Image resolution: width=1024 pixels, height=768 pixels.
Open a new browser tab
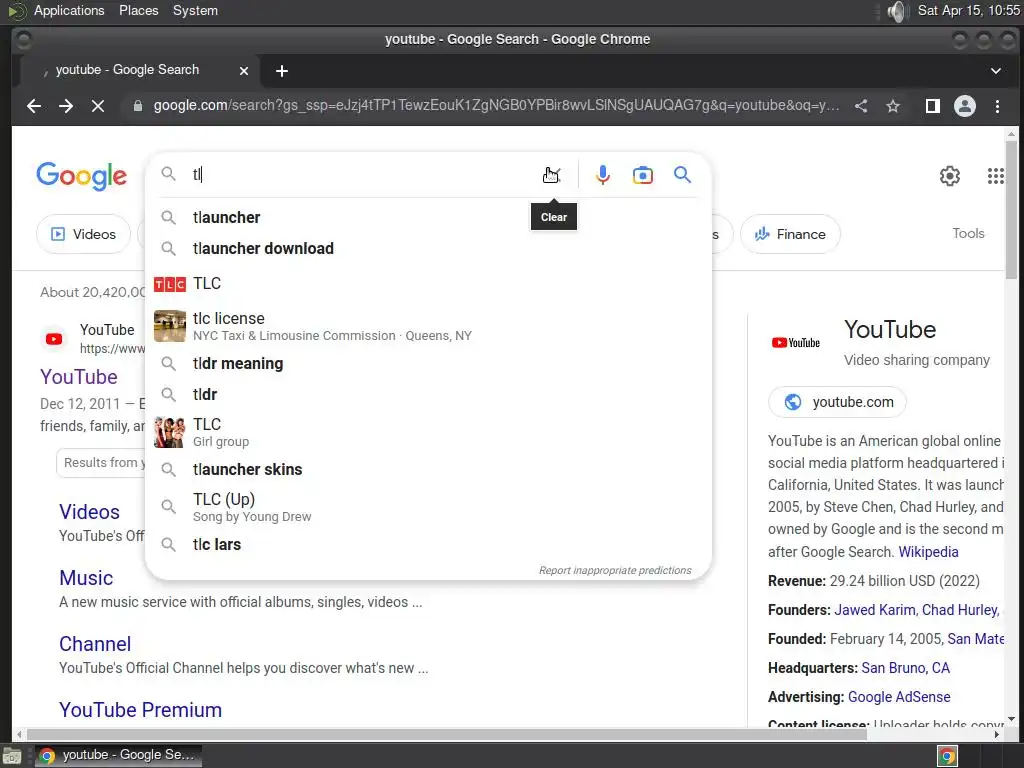pos(282,71)
